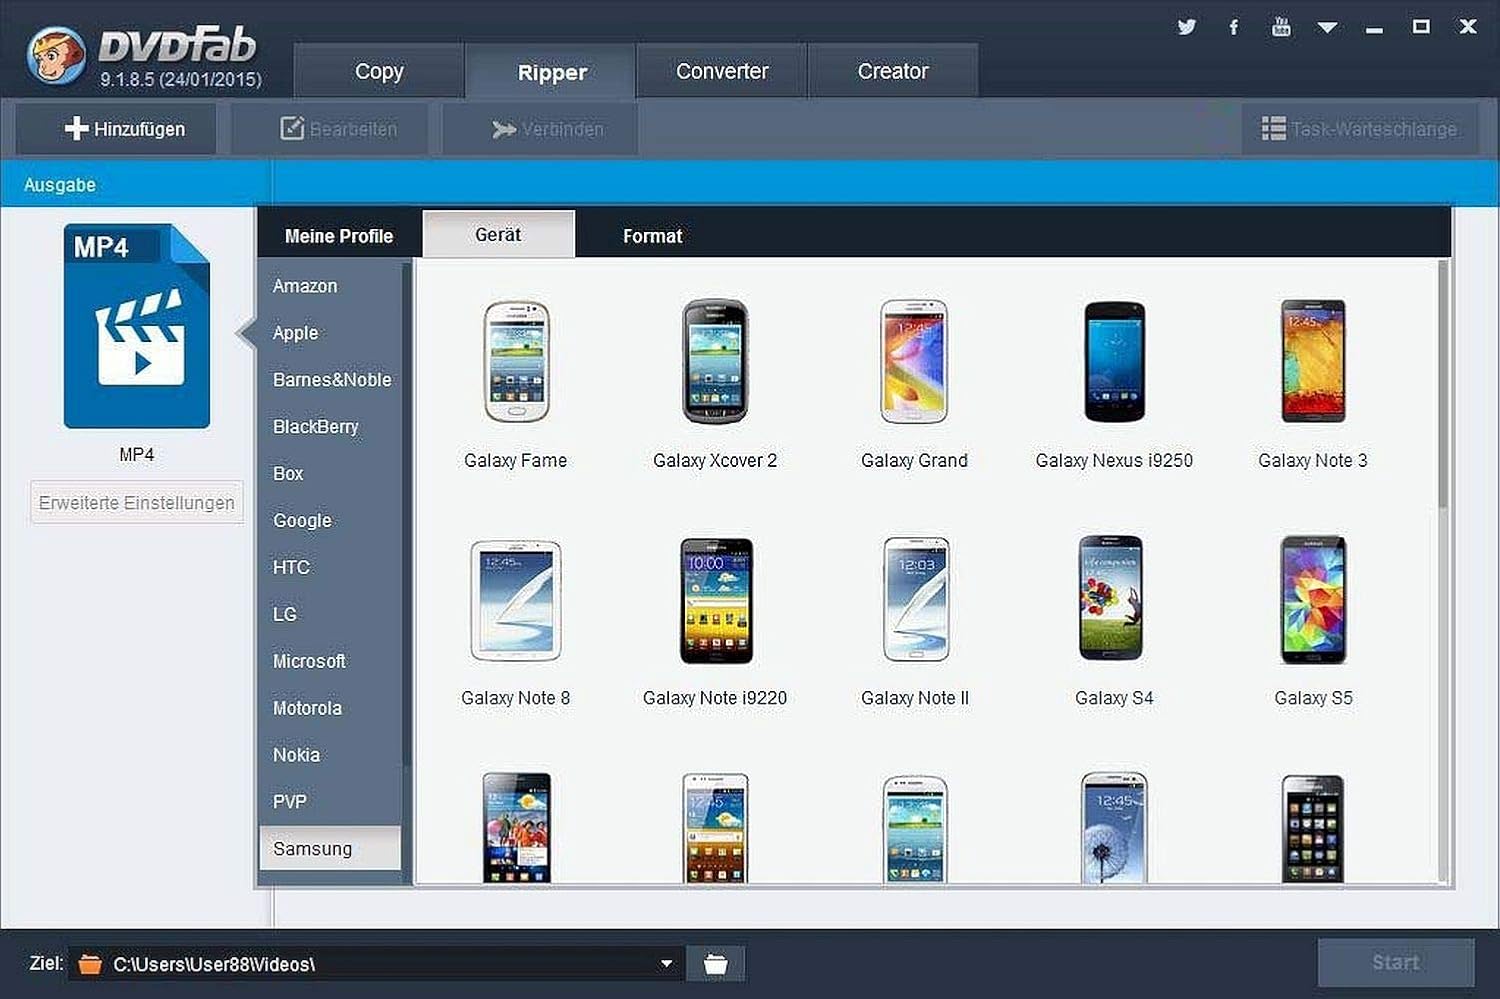1500x999 pixels.
Task: Switch to the Ripper module tab
Action: tap(552, 71)
